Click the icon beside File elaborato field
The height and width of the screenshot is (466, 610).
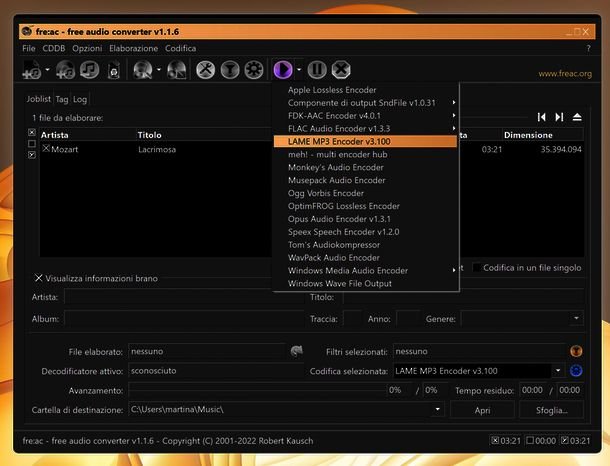(x=296, y=351)
